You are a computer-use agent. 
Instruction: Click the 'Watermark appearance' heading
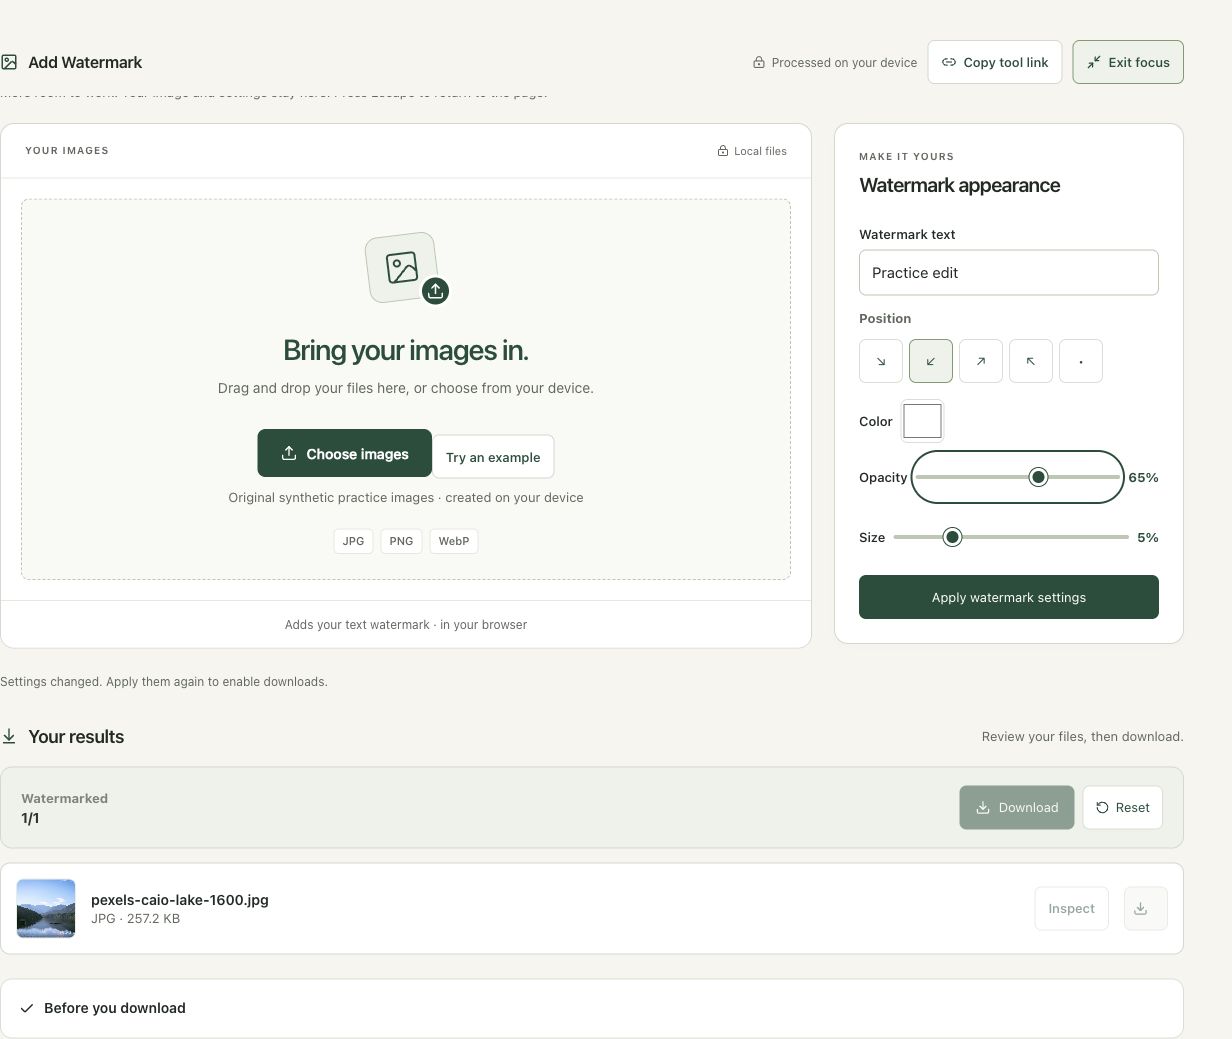(x=960, y=185)
